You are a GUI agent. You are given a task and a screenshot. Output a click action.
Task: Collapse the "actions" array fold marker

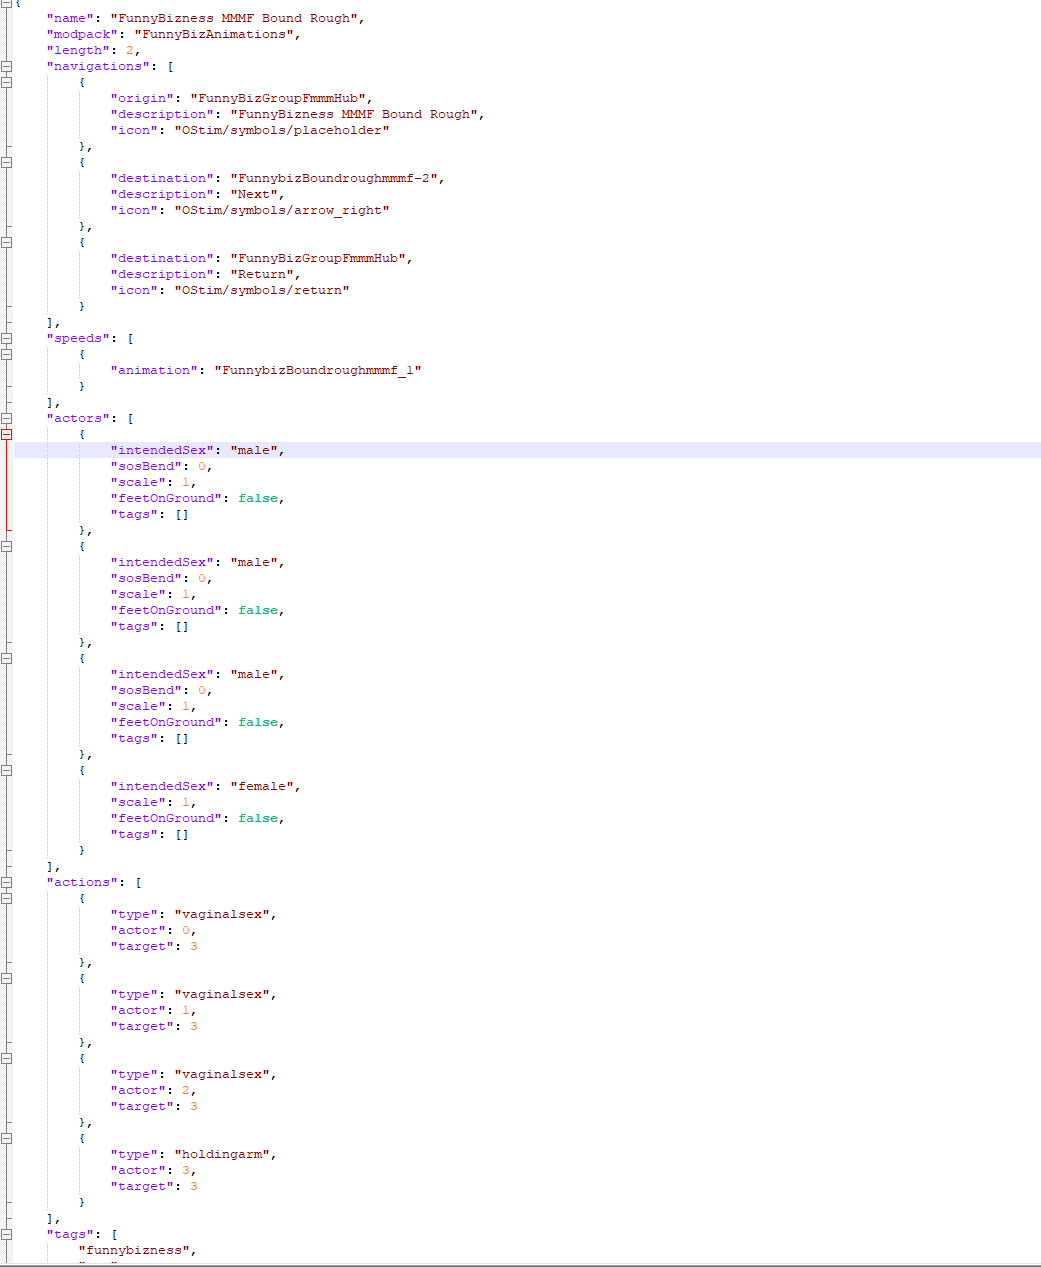tap(6, 882)
